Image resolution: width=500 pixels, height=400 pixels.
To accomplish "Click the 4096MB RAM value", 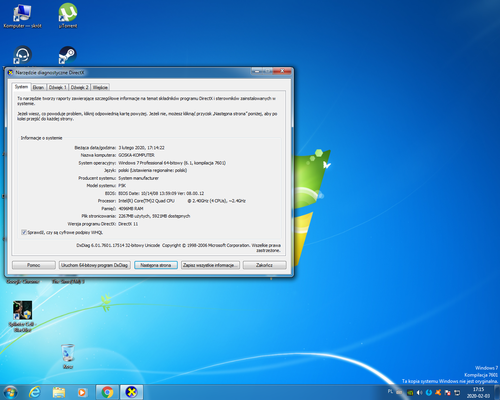I will [131, 209].
